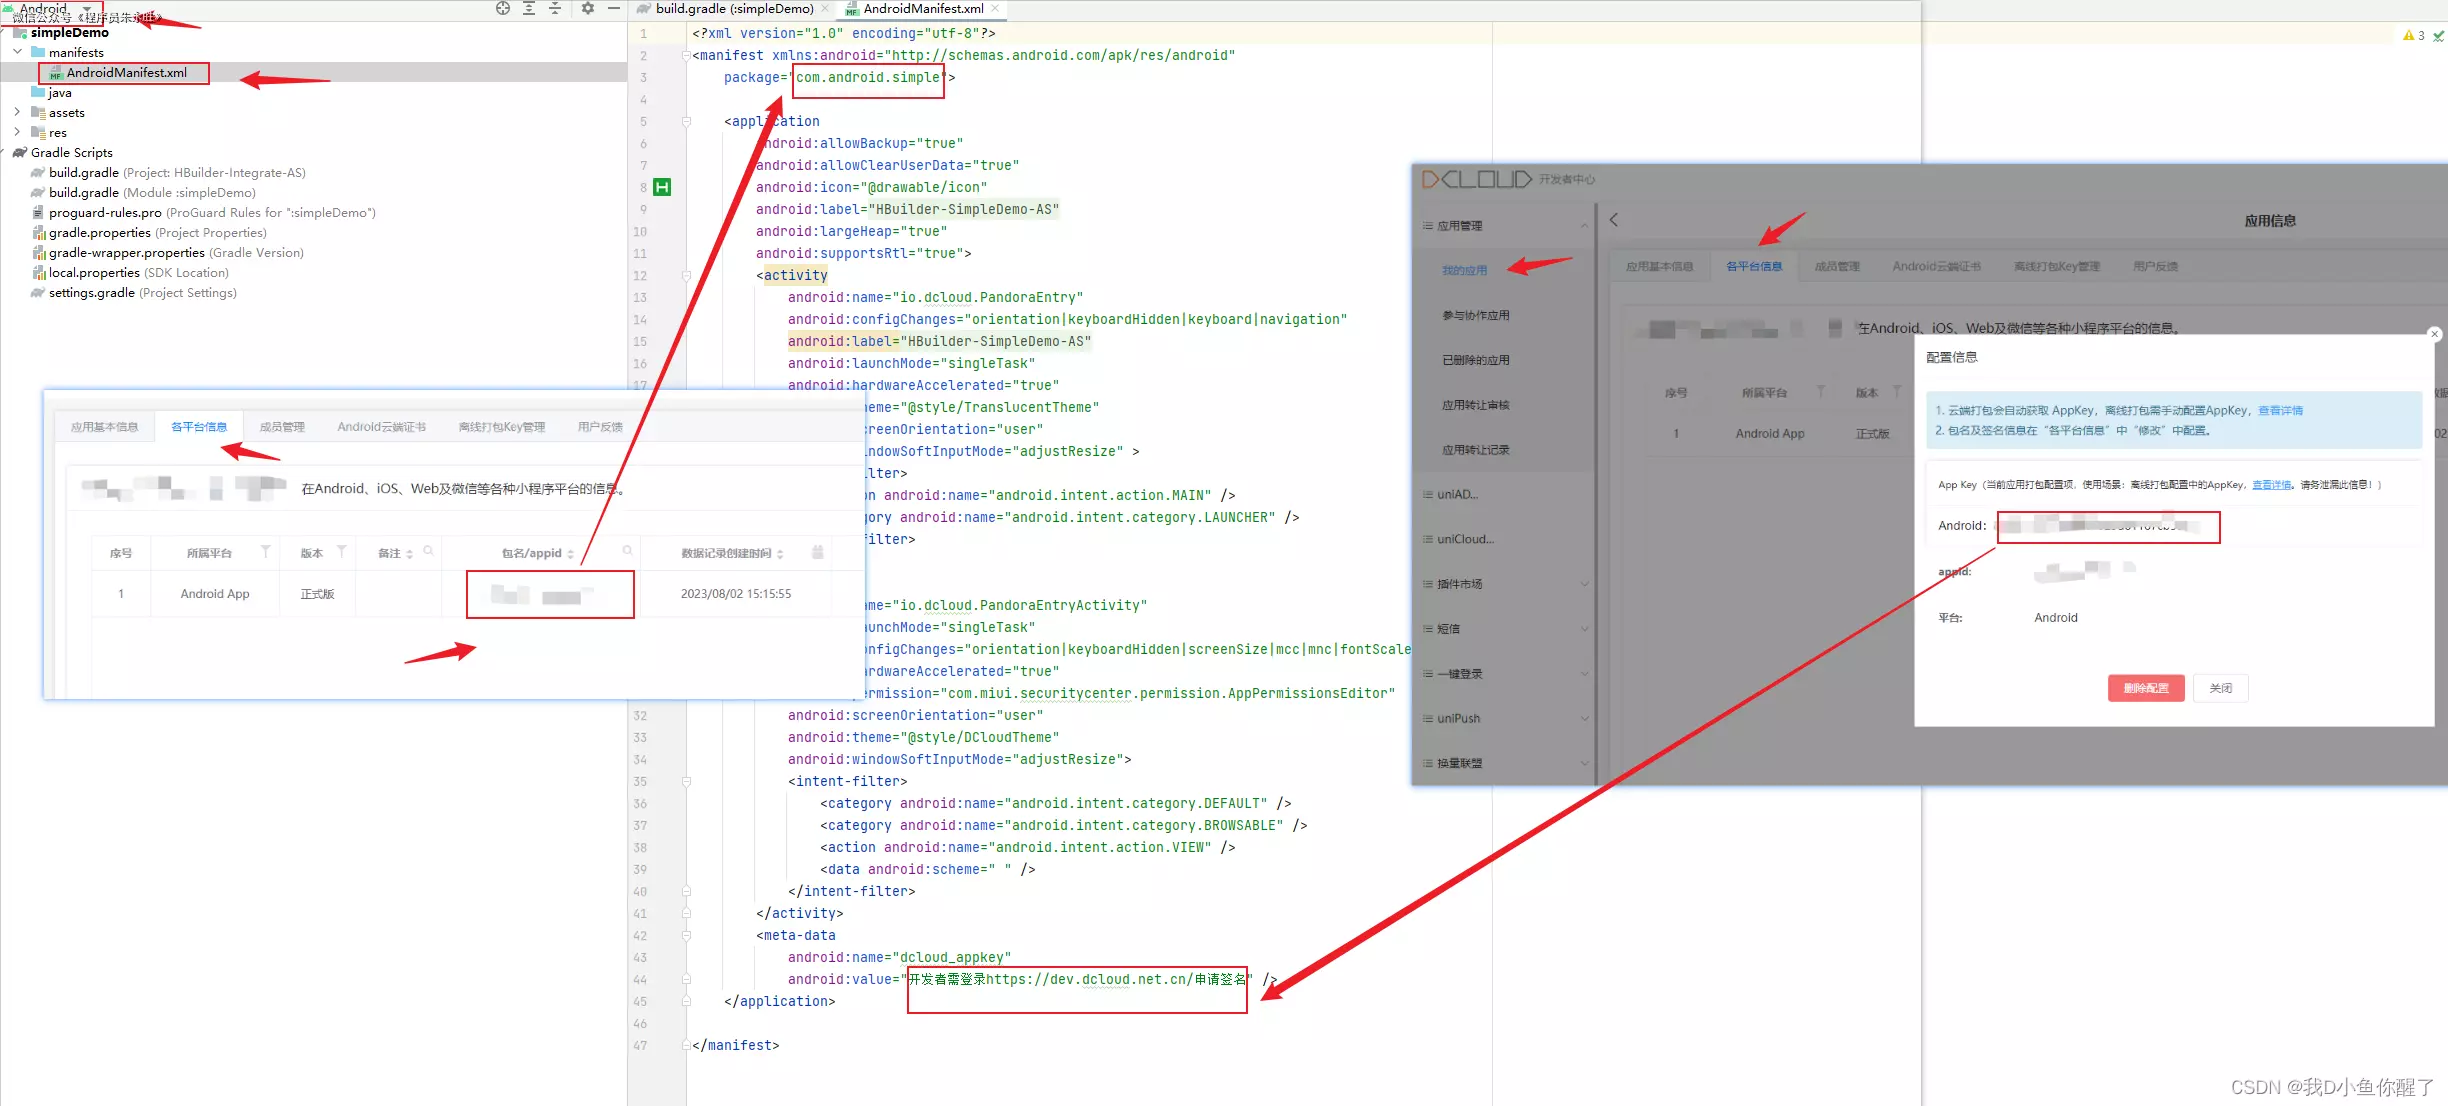The width and height of the screenshot is (2448, 1106).
Task: Click the green H gutter icon on line 8
Action: tap(662, 187)
